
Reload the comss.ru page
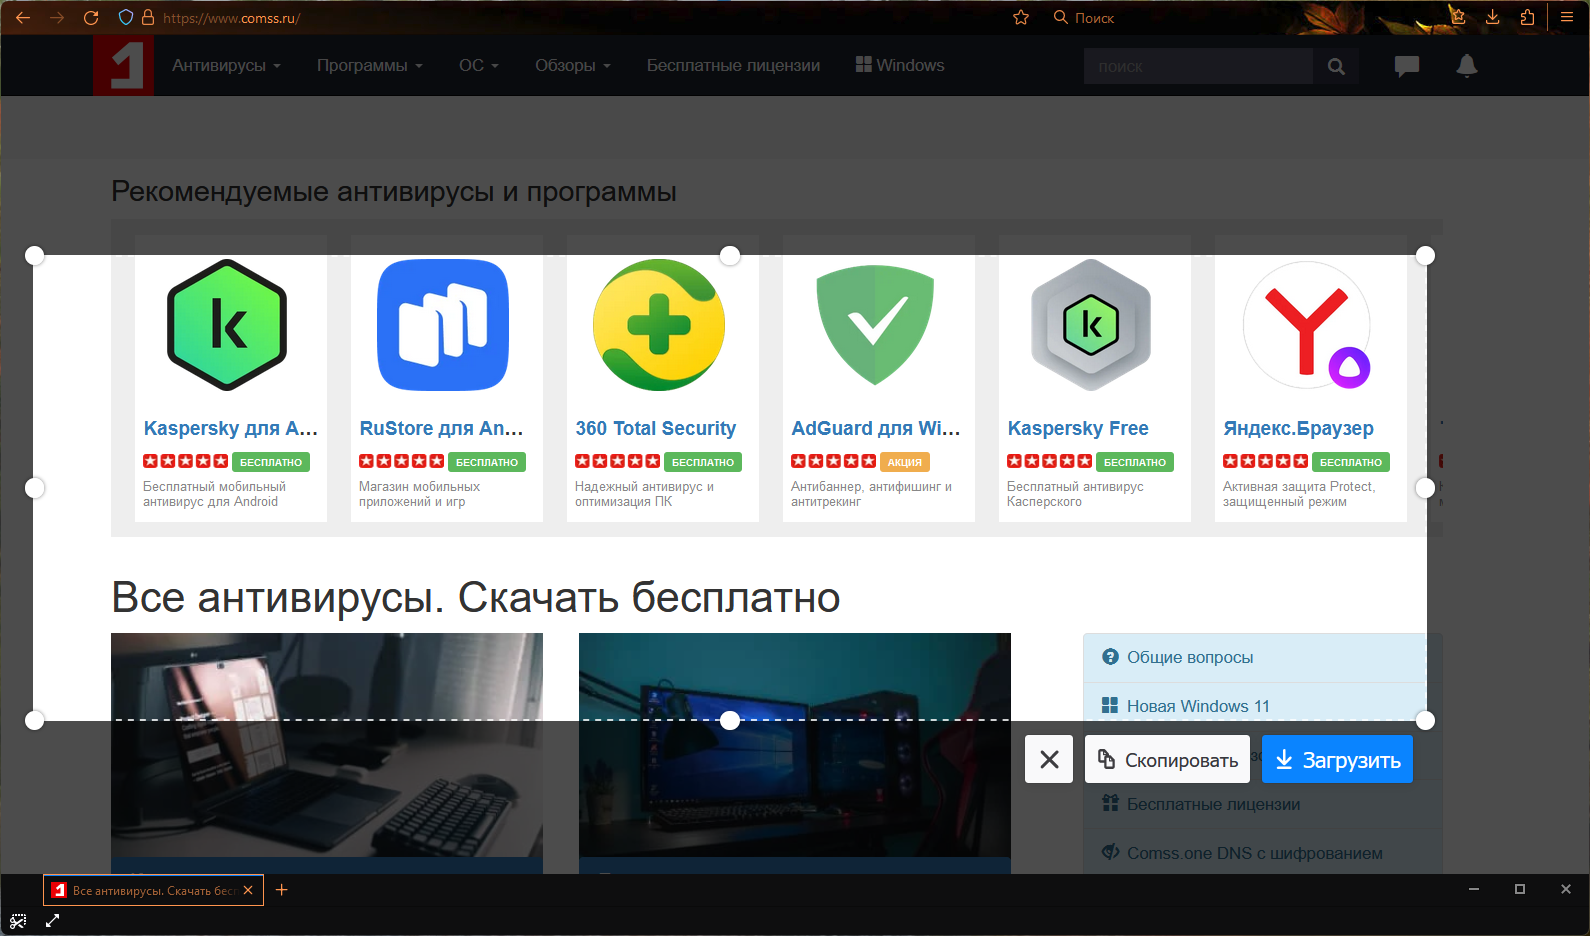91,18
